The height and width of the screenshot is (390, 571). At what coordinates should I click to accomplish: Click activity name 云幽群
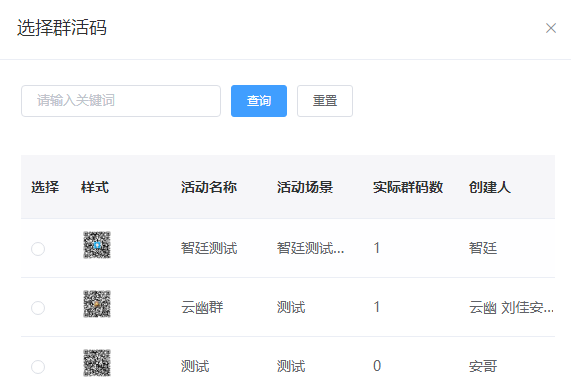202,307
